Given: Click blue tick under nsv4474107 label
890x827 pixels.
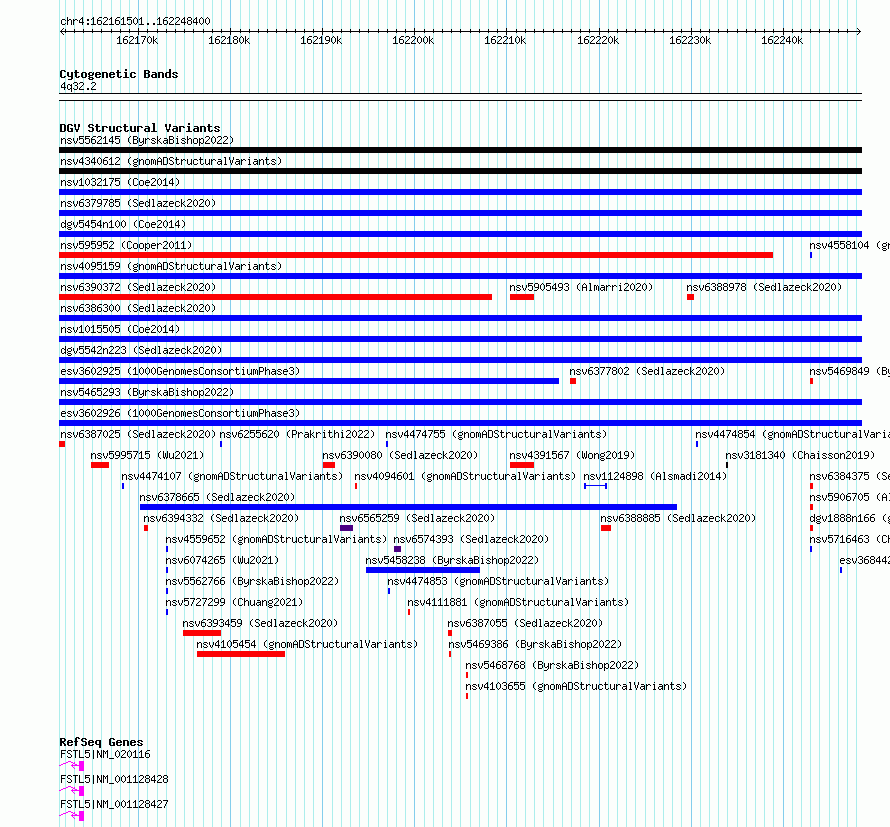Looking at the screenshot, I should (x=123, y=486).
